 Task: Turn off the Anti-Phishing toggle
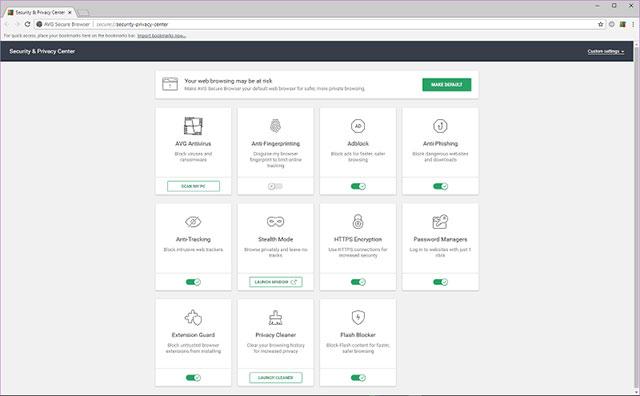[440, 186]
